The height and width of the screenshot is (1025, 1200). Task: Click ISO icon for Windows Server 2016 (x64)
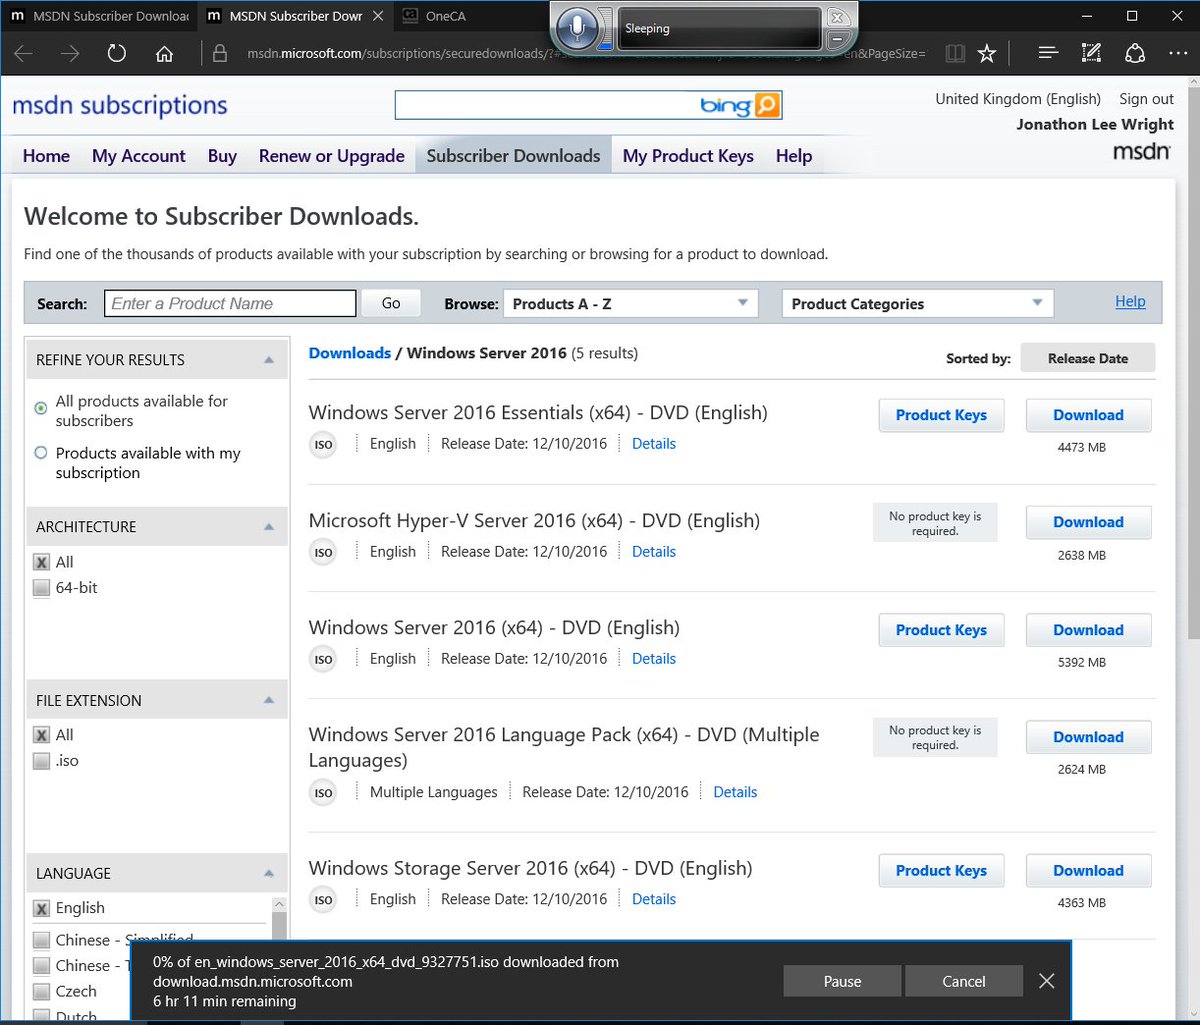click(323, 660)
